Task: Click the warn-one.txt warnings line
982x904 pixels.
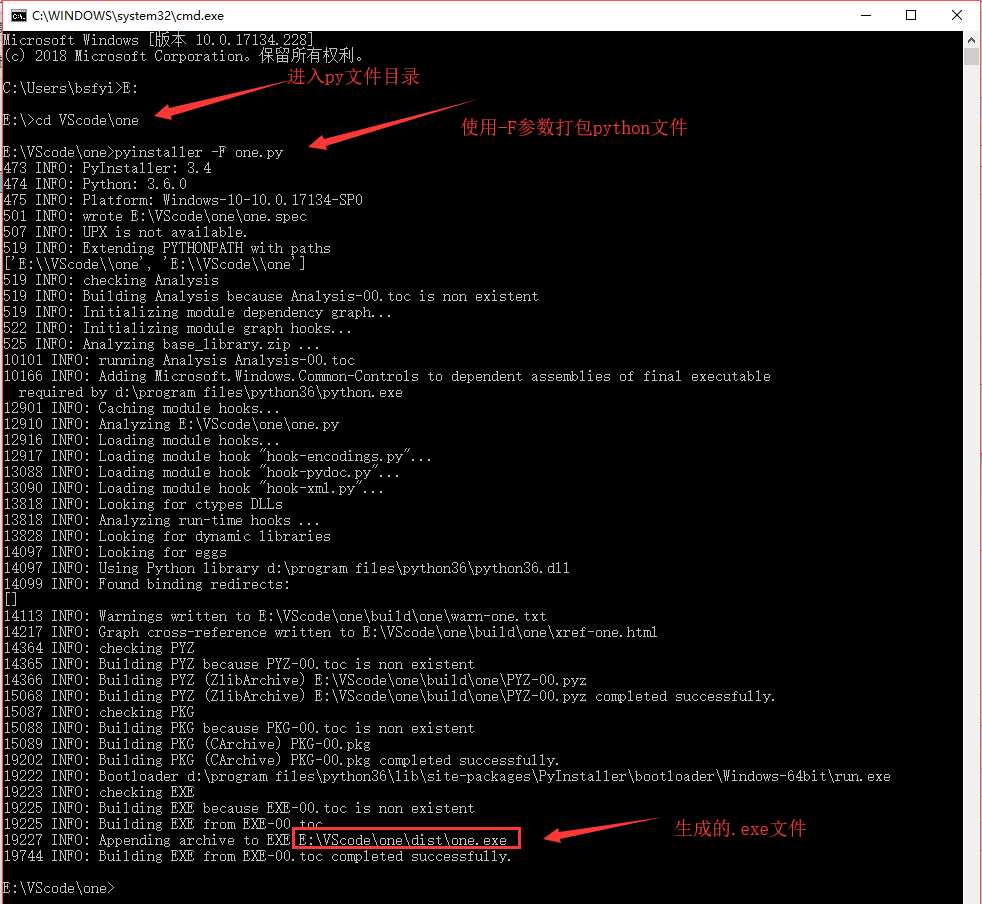Action: (x=275, y=616)
